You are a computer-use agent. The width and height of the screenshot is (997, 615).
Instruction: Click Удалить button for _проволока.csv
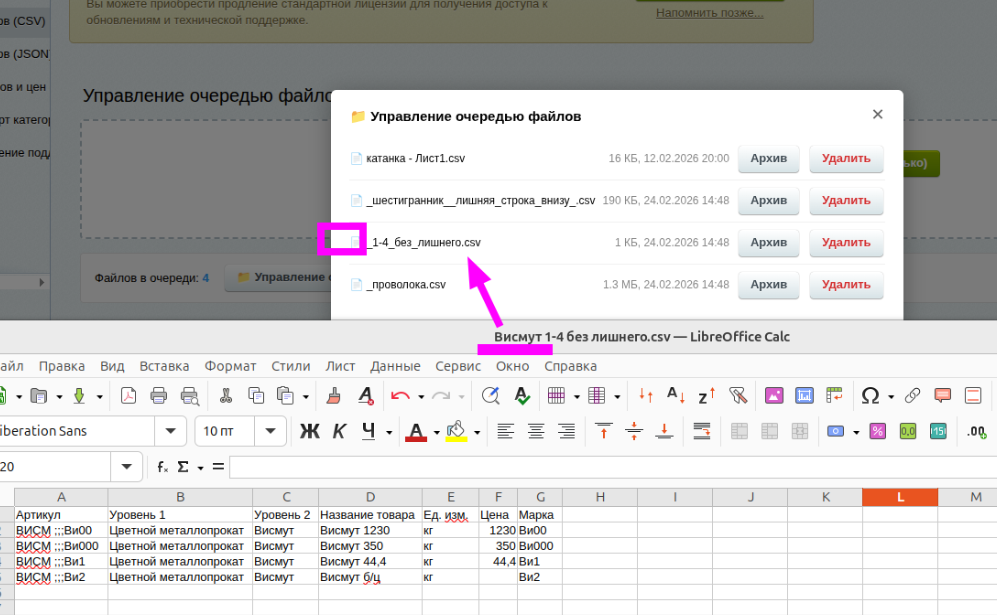click(846, 285)
